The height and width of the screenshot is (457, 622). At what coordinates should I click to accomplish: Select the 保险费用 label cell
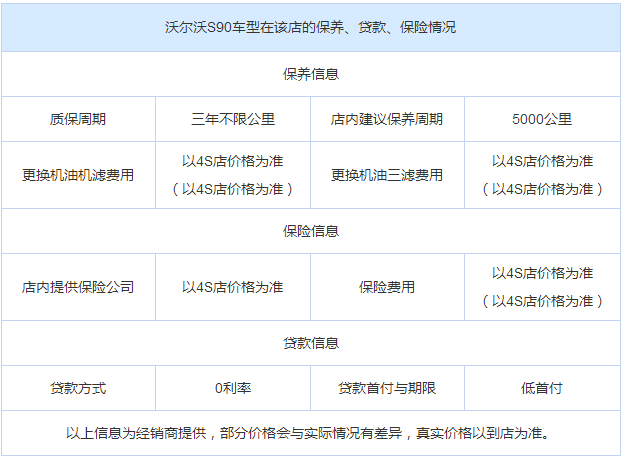point(387,287)
